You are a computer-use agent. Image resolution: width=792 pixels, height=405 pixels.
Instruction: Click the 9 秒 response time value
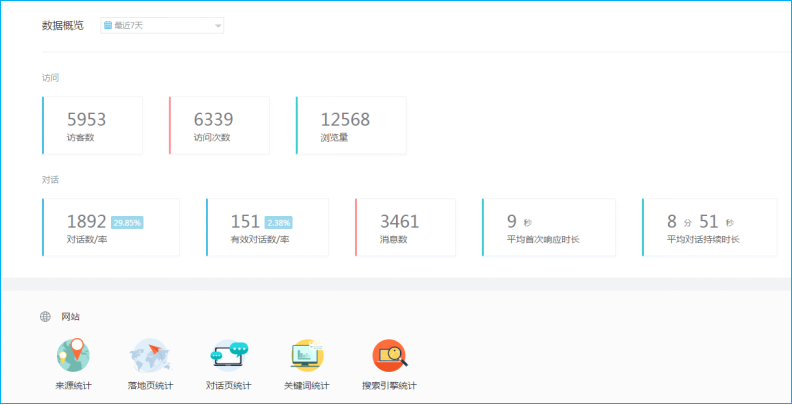(519, 222)
